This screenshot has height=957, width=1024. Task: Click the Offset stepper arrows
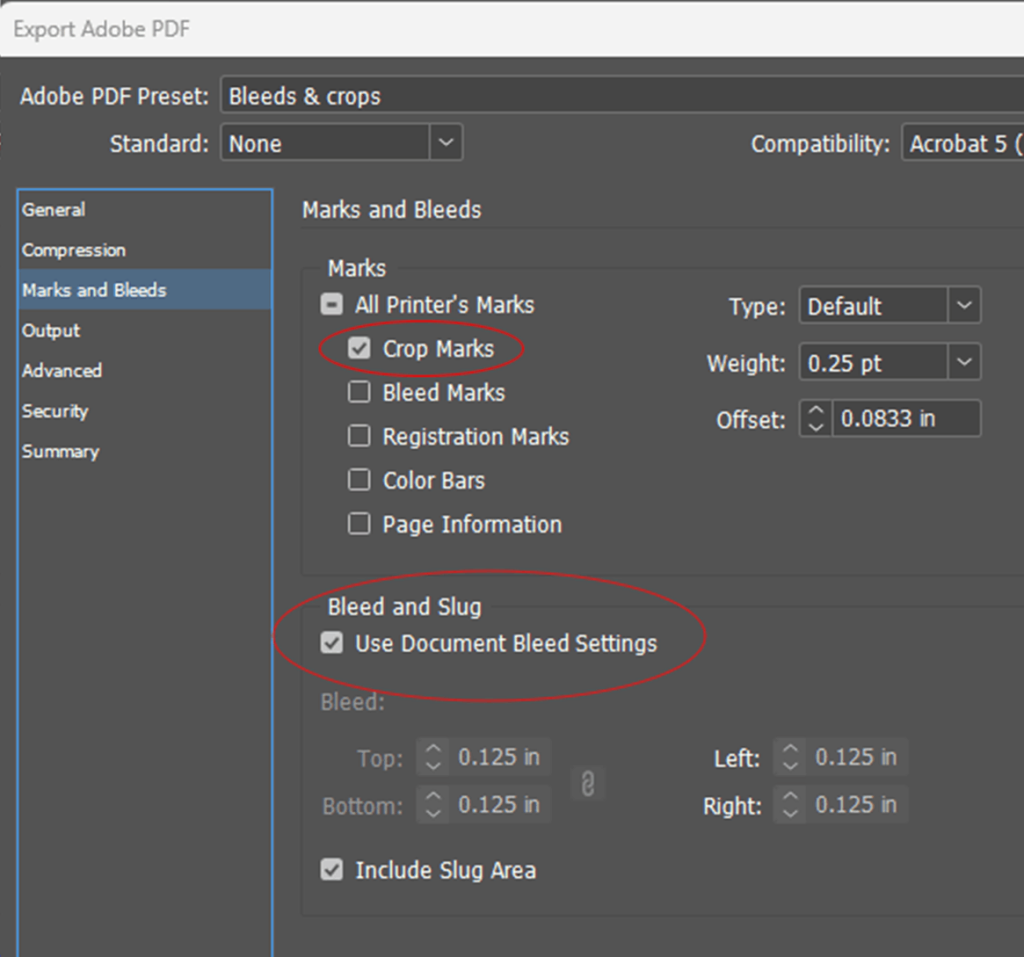816,419
